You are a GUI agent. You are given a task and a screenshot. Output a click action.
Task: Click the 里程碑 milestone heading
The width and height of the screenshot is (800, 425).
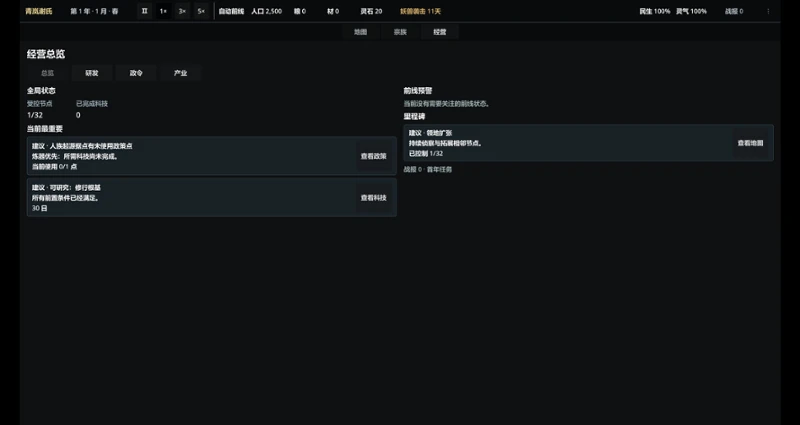click(x=414, y=117)
